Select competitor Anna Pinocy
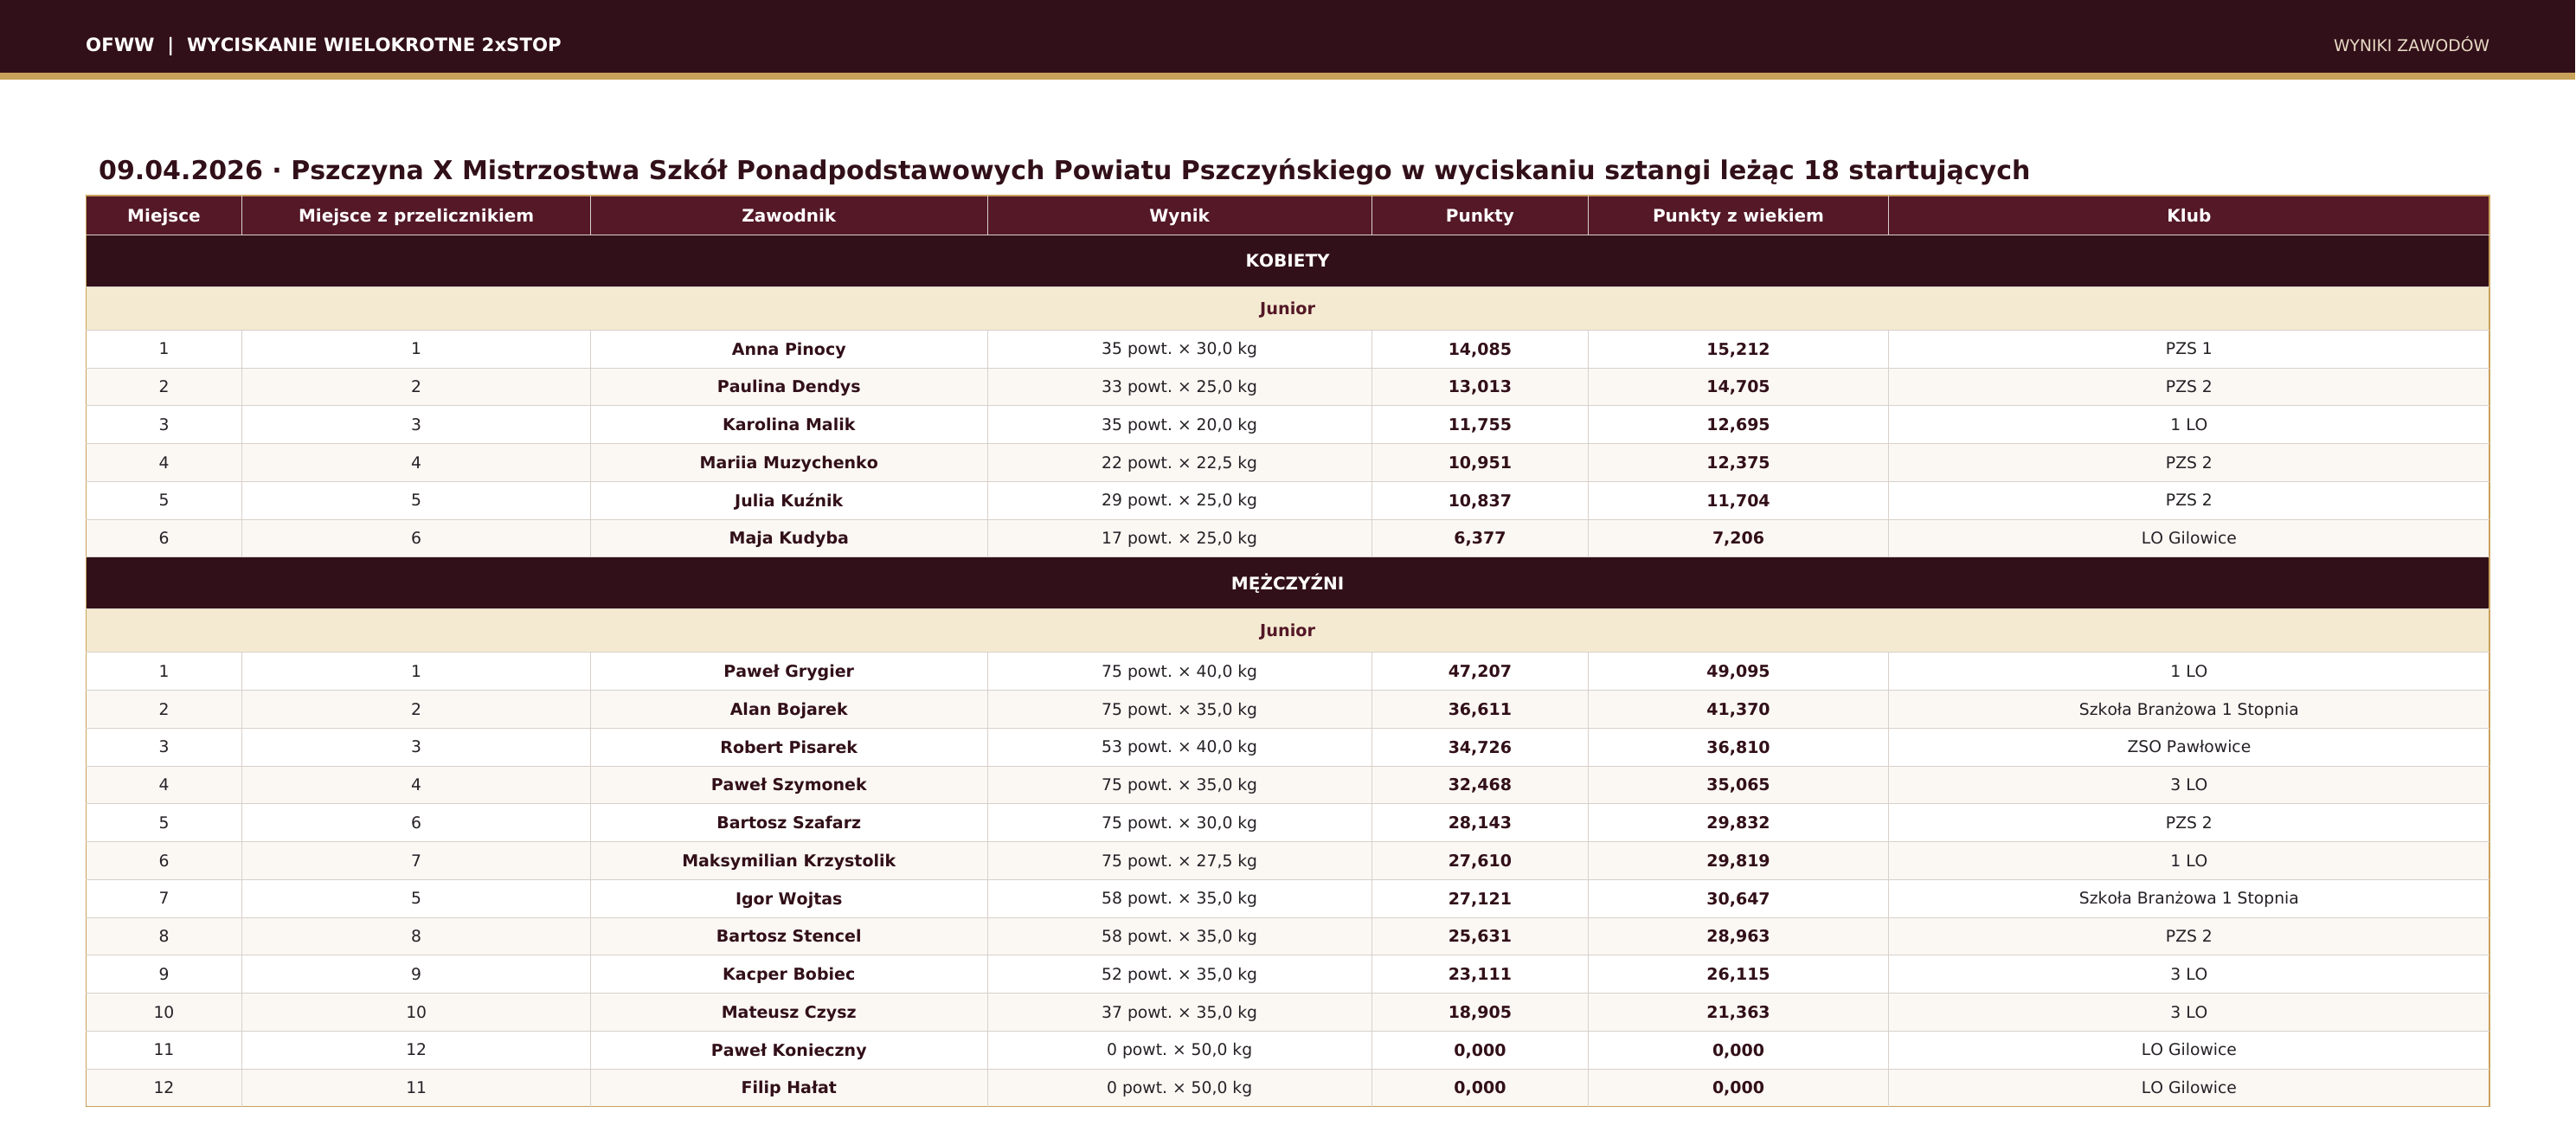 coord(789,349)
